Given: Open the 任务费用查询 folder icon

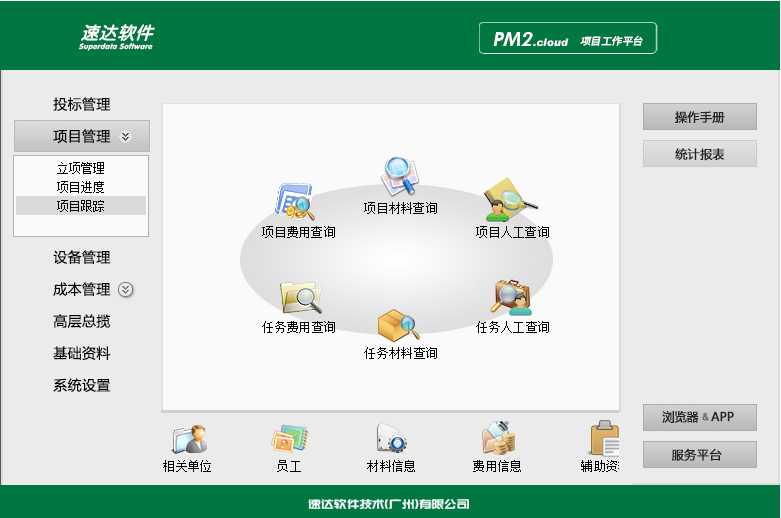Looking at the screenshot, I should (300, 297).
